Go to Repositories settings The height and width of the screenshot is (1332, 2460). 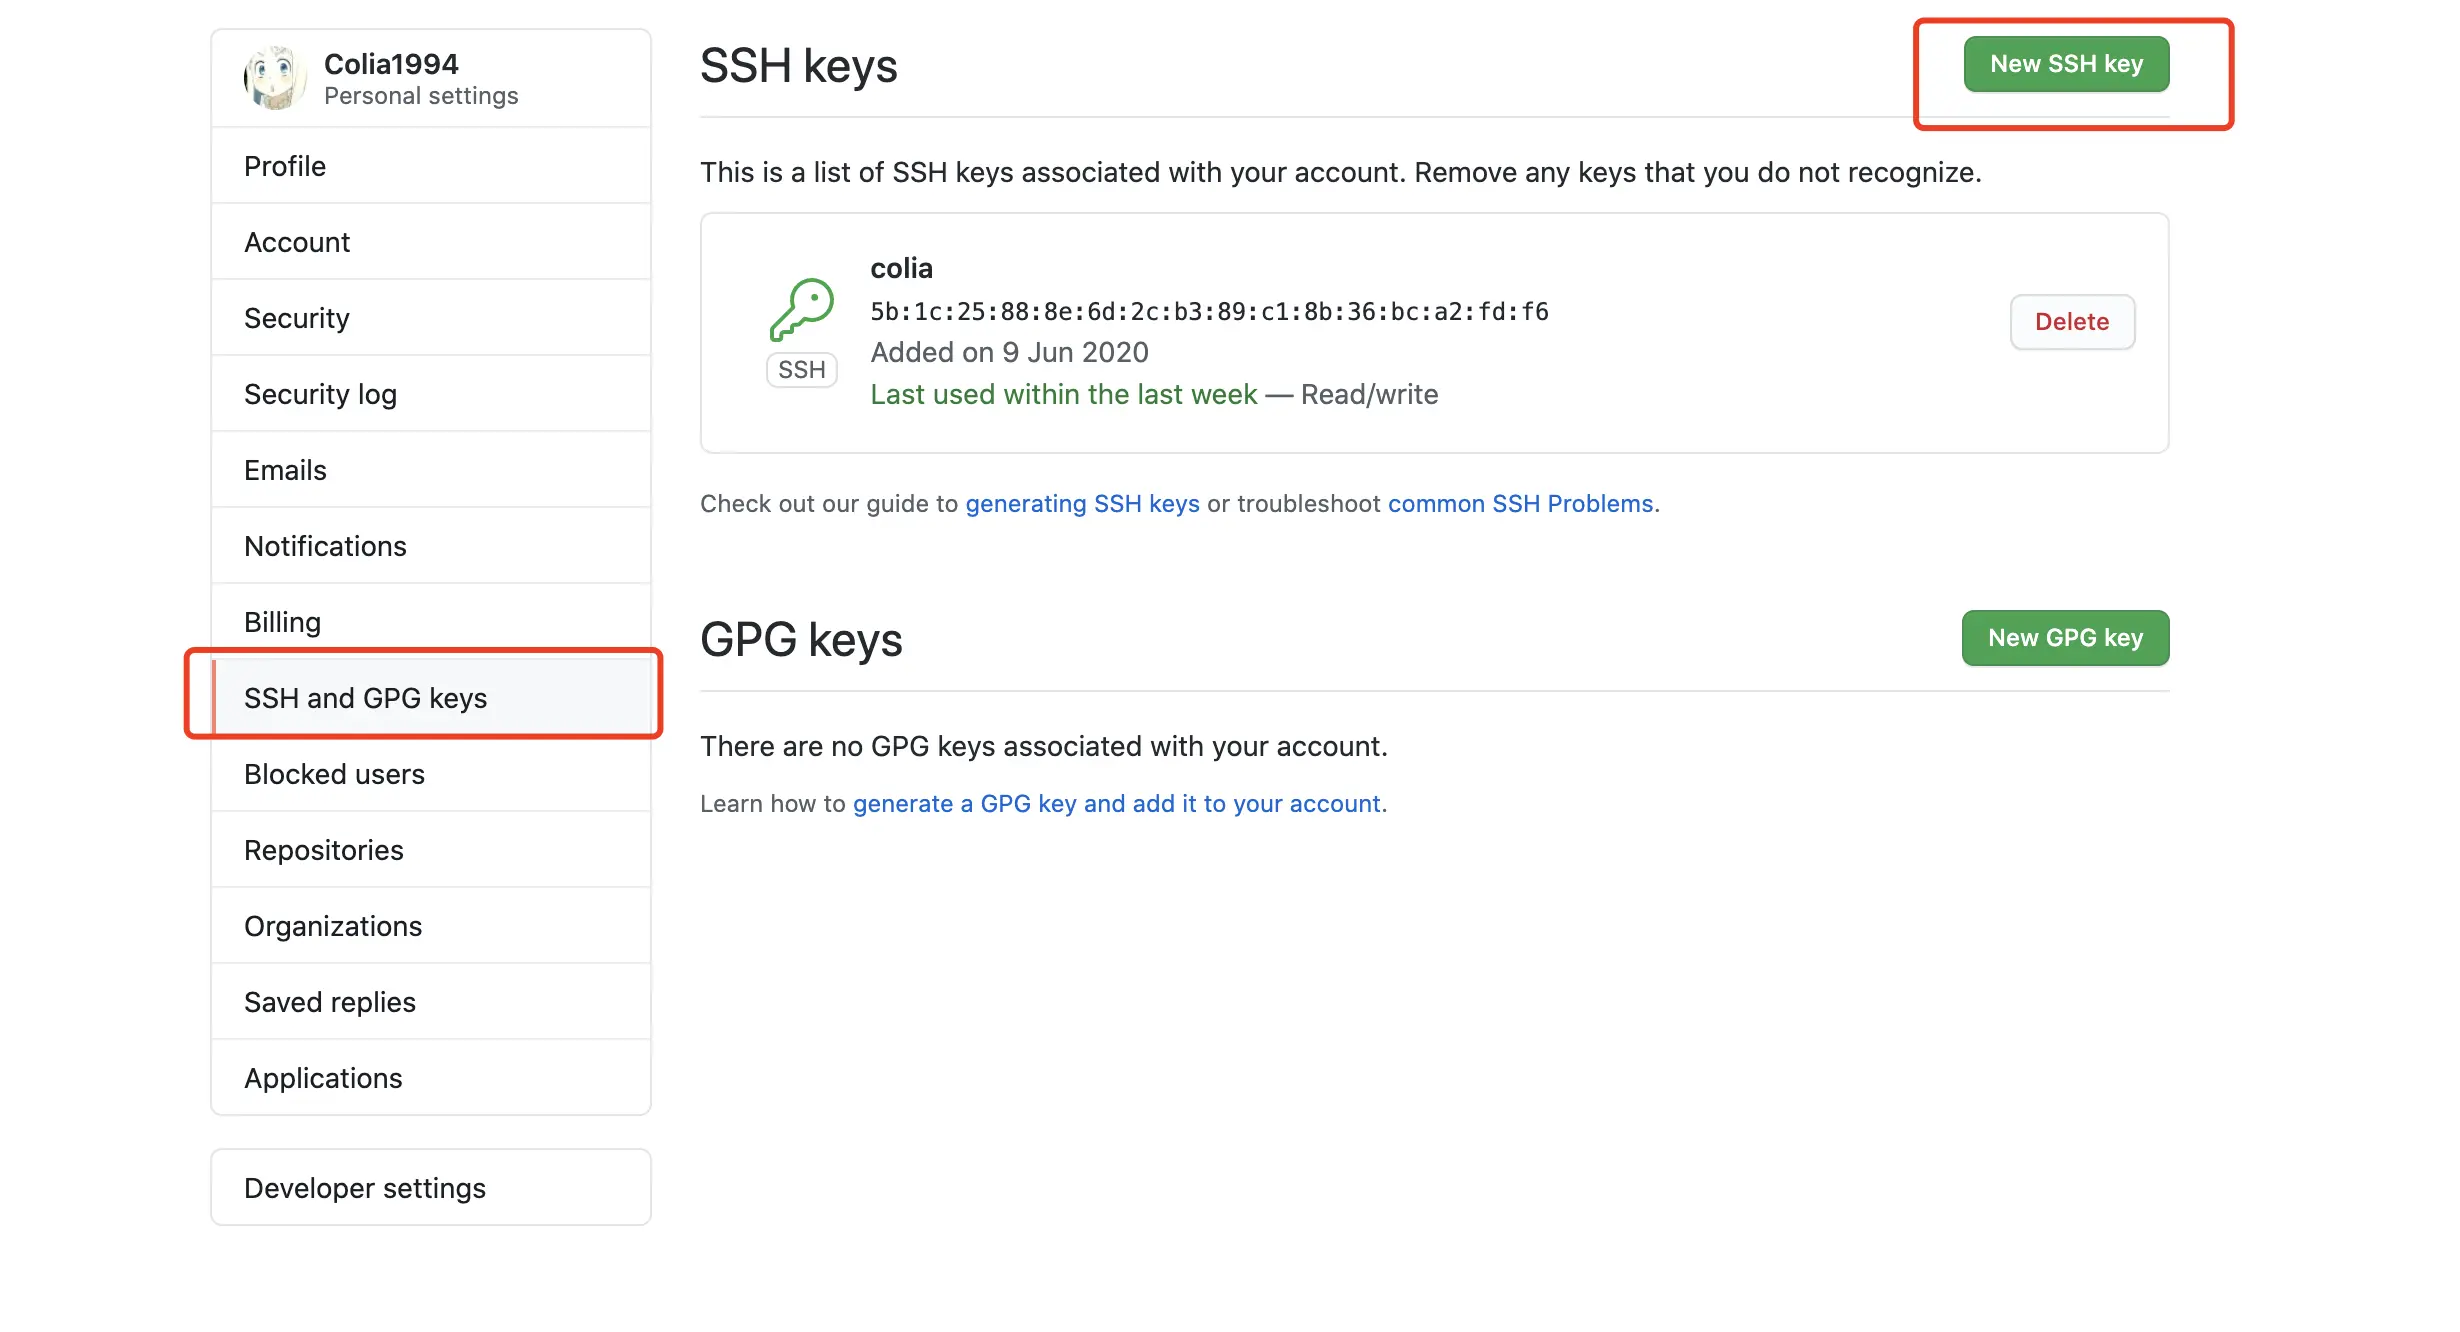[x=323, y=850]
